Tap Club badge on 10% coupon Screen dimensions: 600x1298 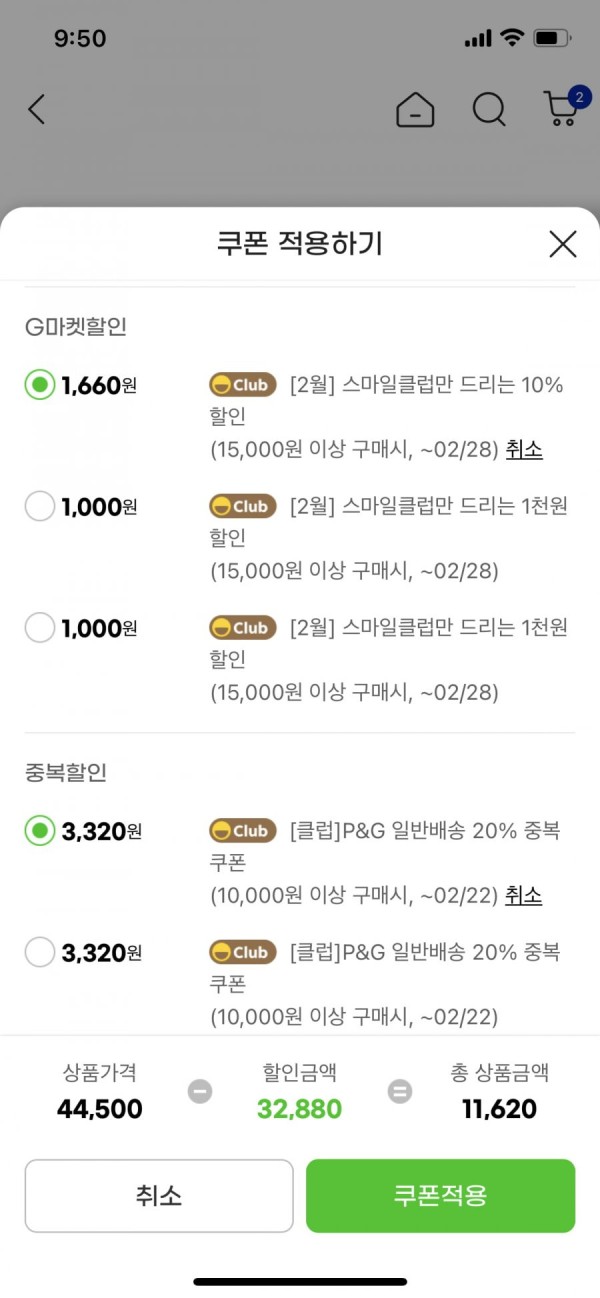[x=242, y=385]
